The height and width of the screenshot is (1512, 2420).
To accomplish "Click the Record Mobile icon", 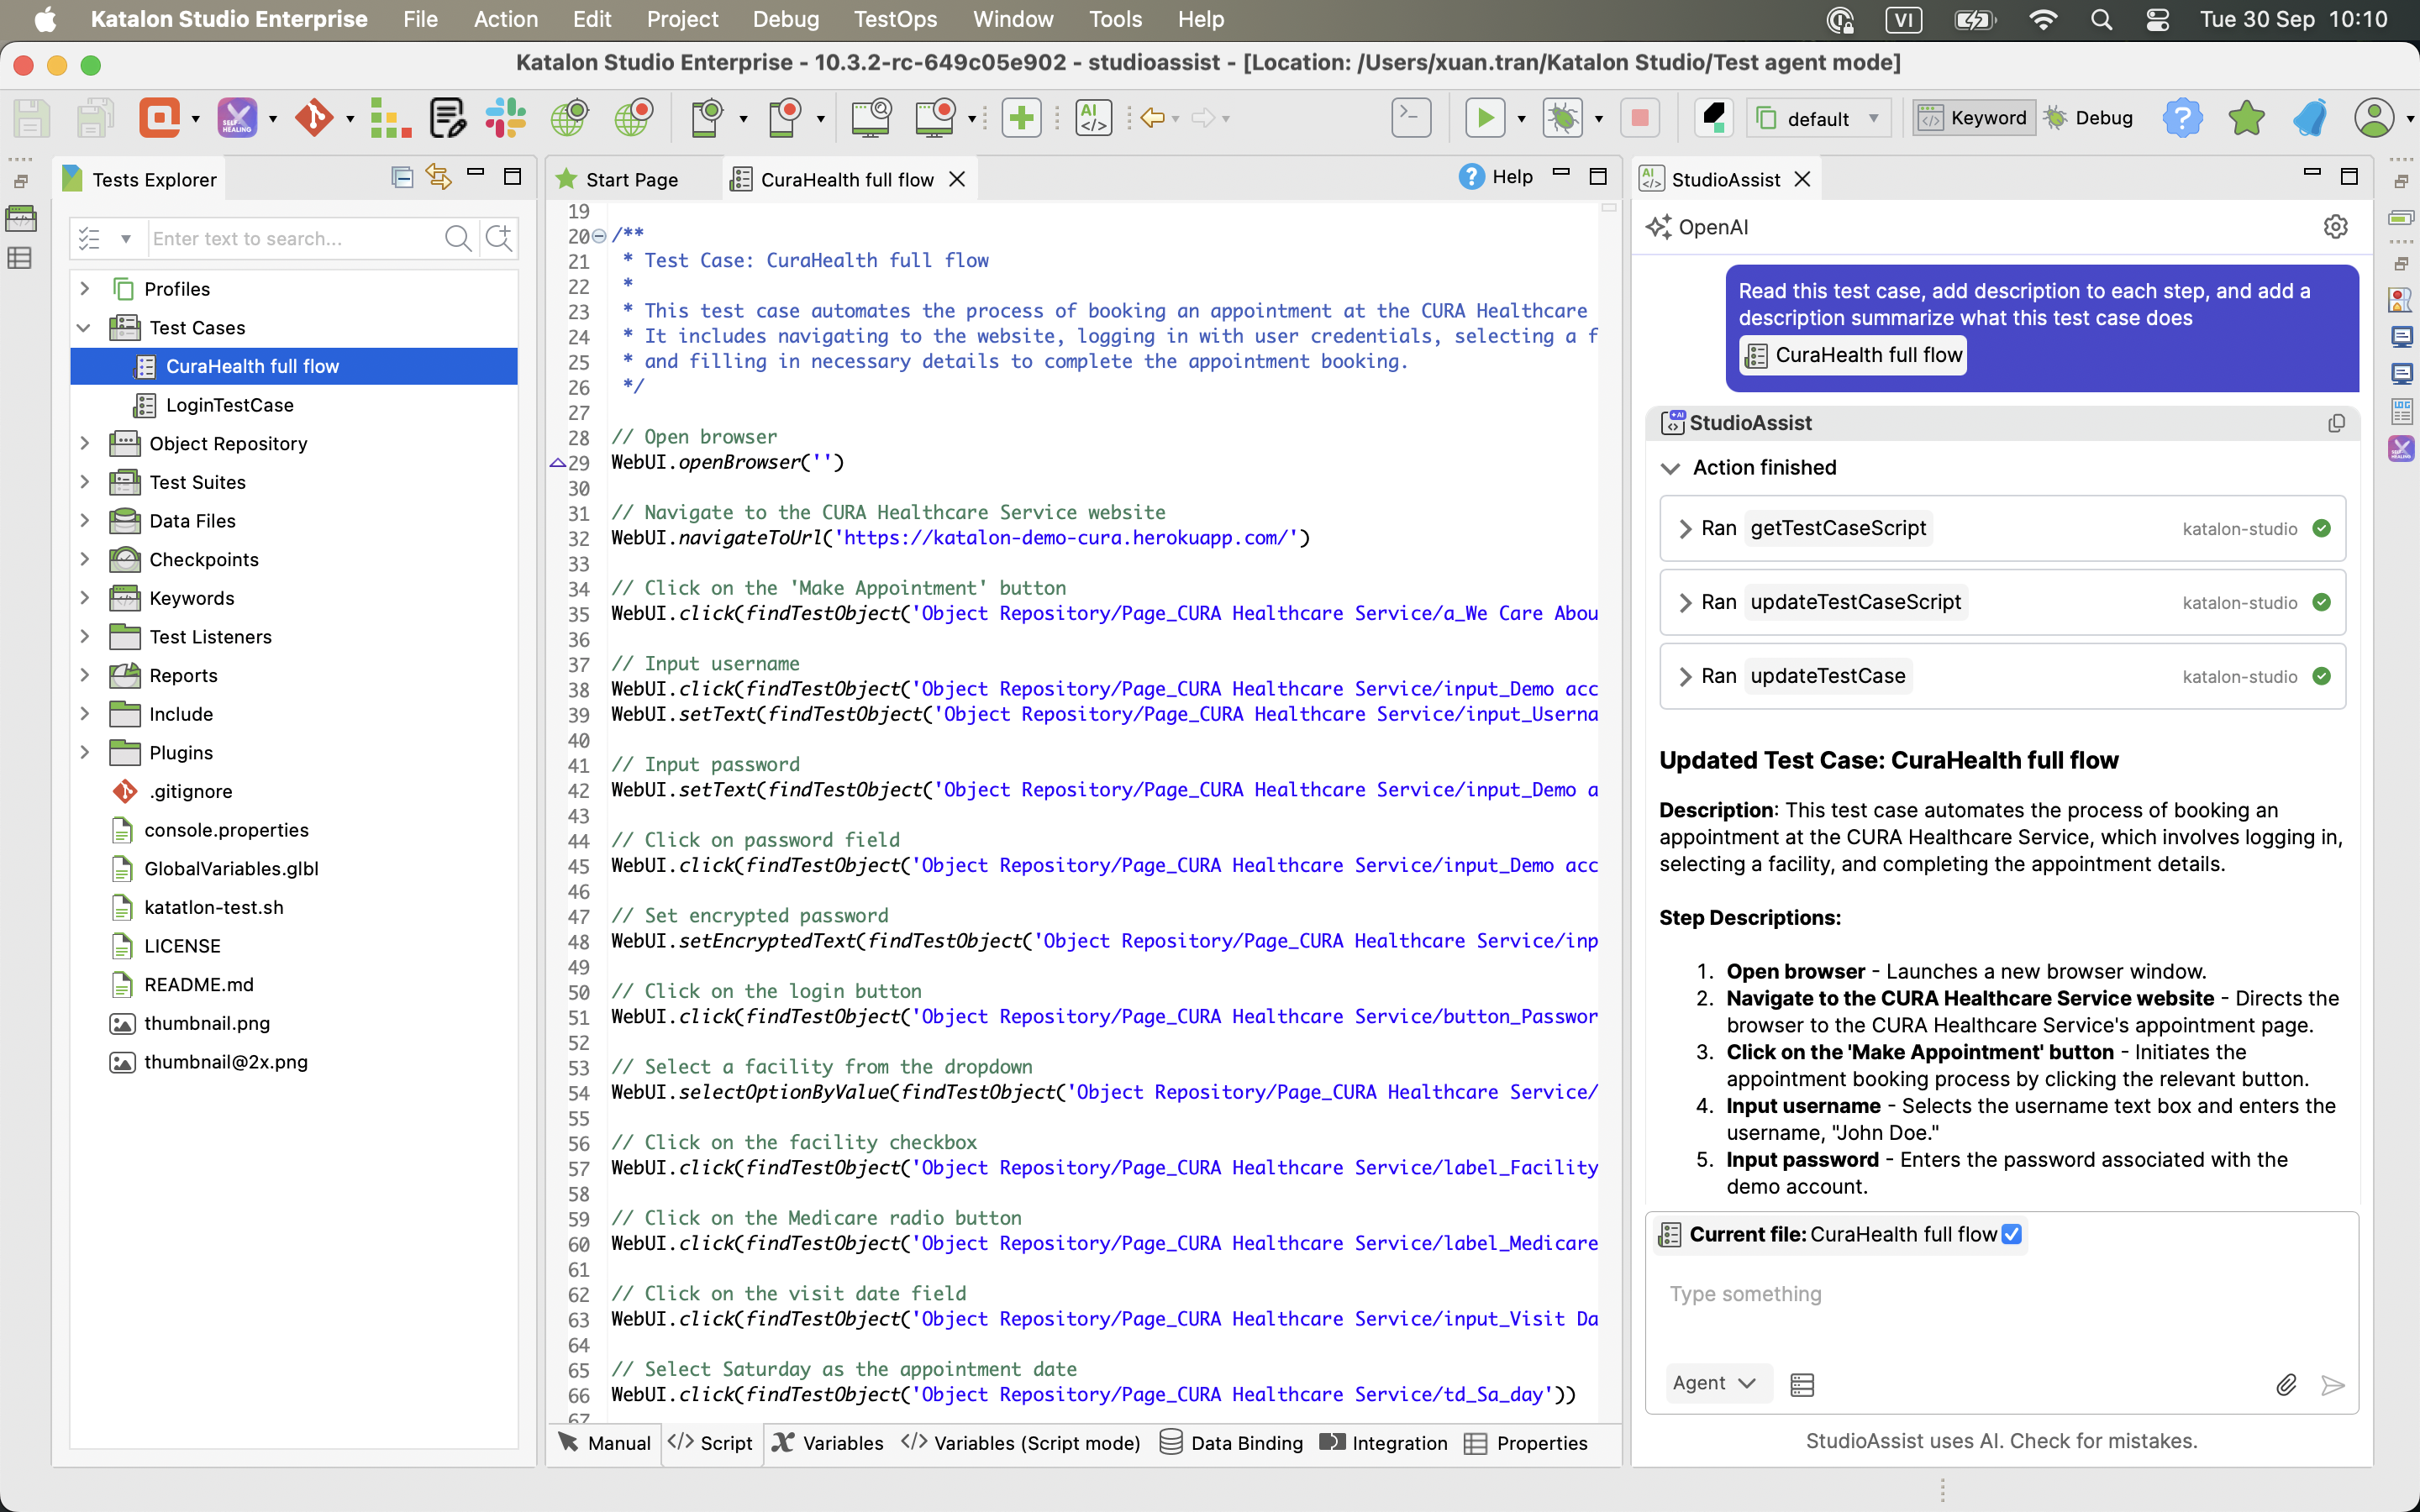I will (x=786, y=118).
